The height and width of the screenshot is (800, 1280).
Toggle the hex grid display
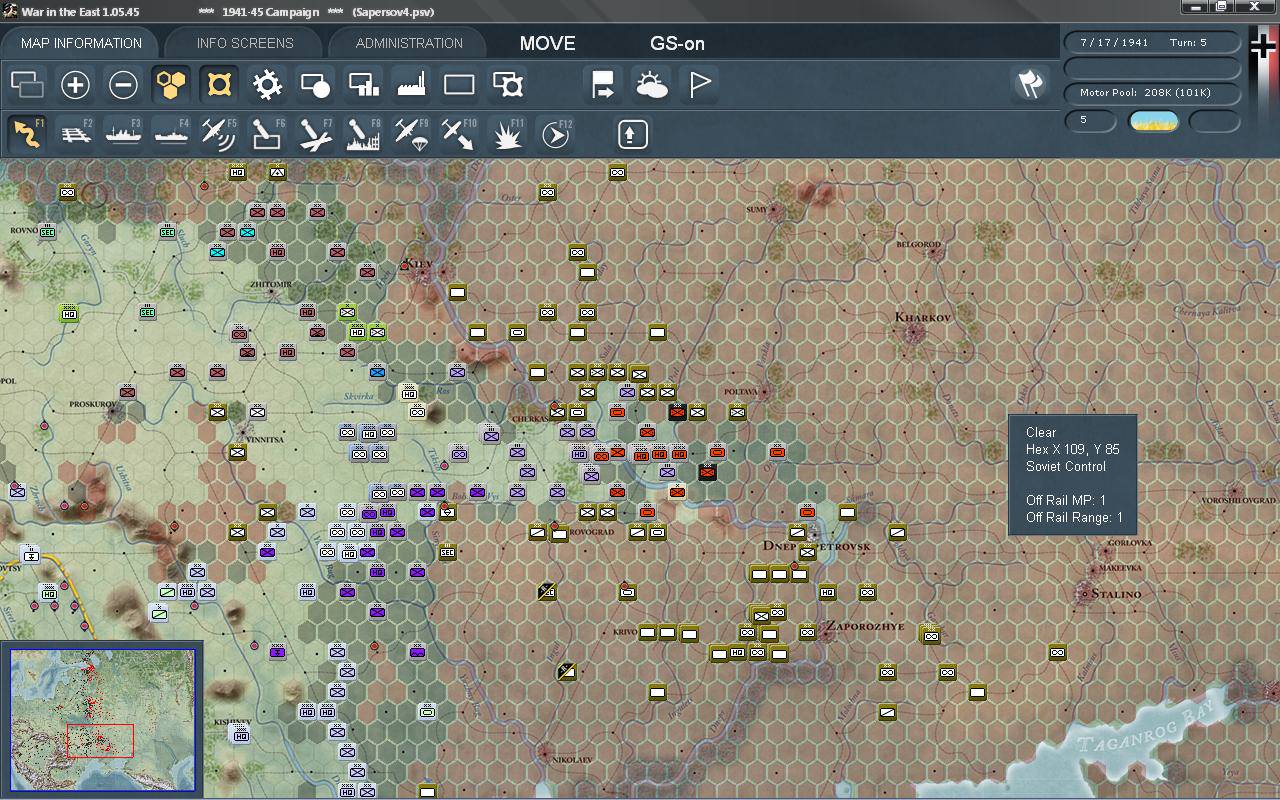click(x=171, y=85)
